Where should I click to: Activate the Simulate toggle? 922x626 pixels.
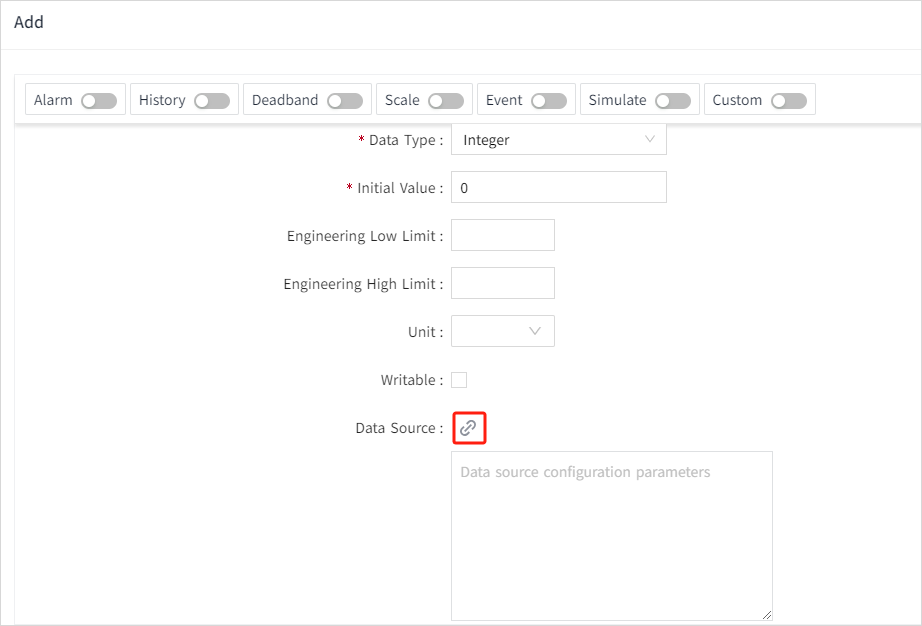(x=673, y=101)
